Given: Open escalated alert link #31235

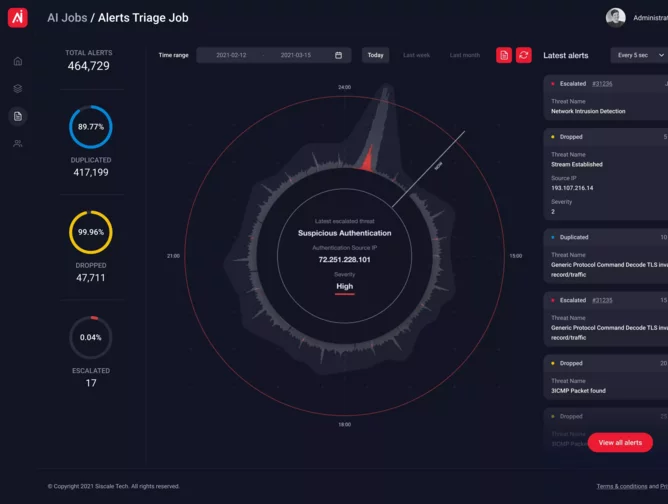Looking at the screenshot, I should 602,300.
